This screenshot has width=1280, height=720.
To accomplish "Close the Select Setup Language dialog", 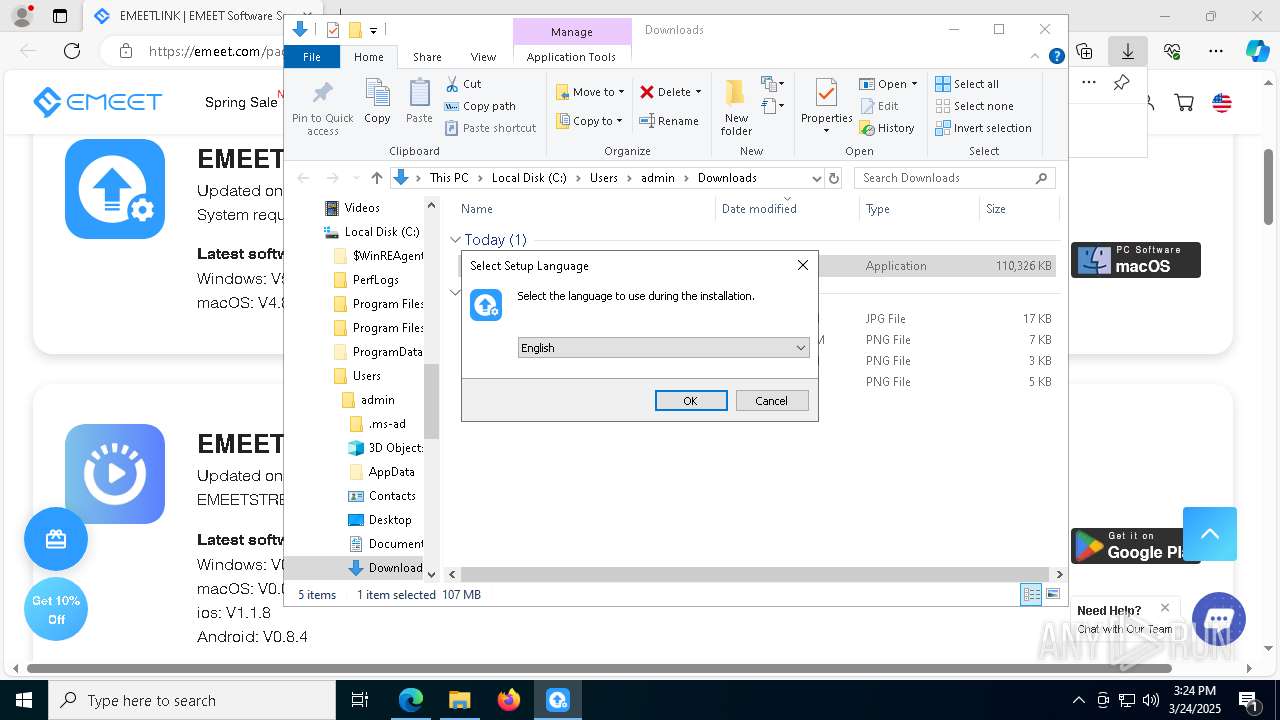I will coord(802,265).
